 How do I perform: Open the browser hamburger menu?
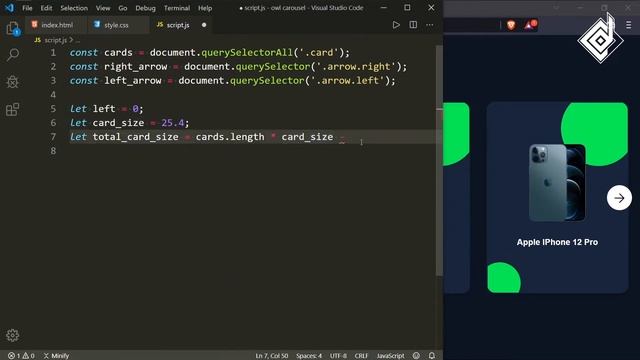tap(629, 25)
